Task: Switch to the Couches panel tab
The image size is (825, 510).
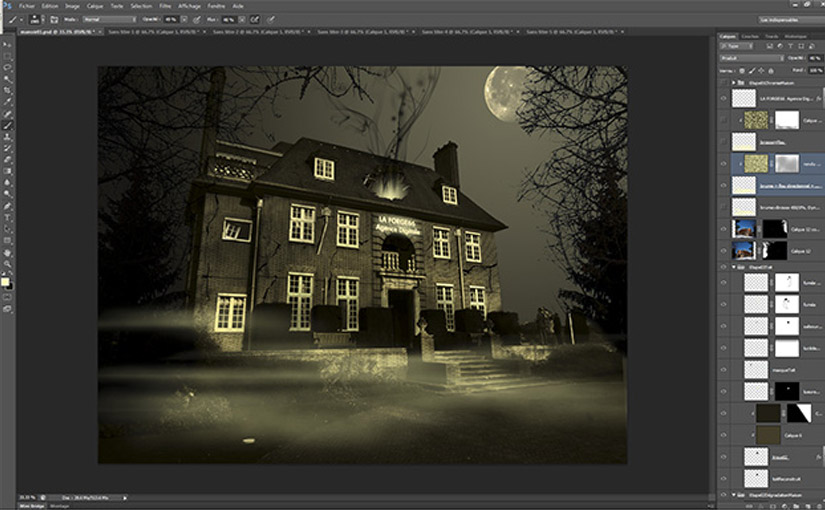Action: point(750,36)
